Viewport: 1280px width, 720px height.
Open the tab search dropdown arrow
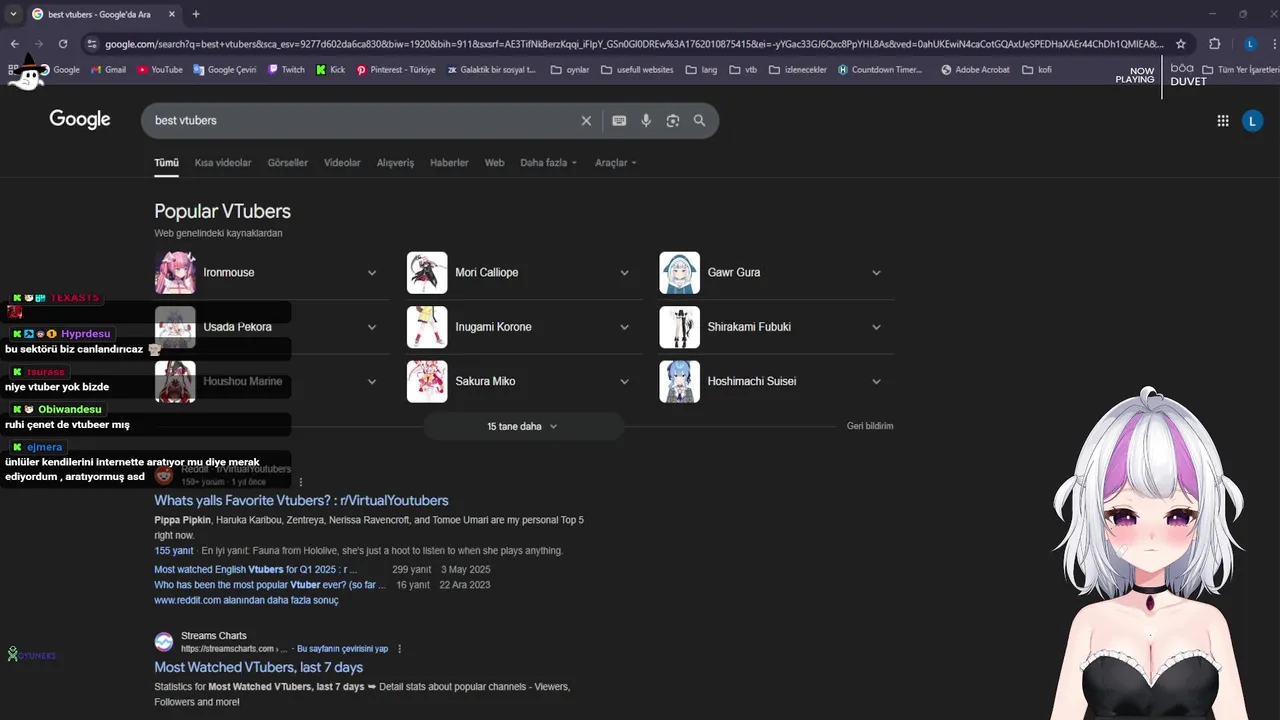coord(13,14)
